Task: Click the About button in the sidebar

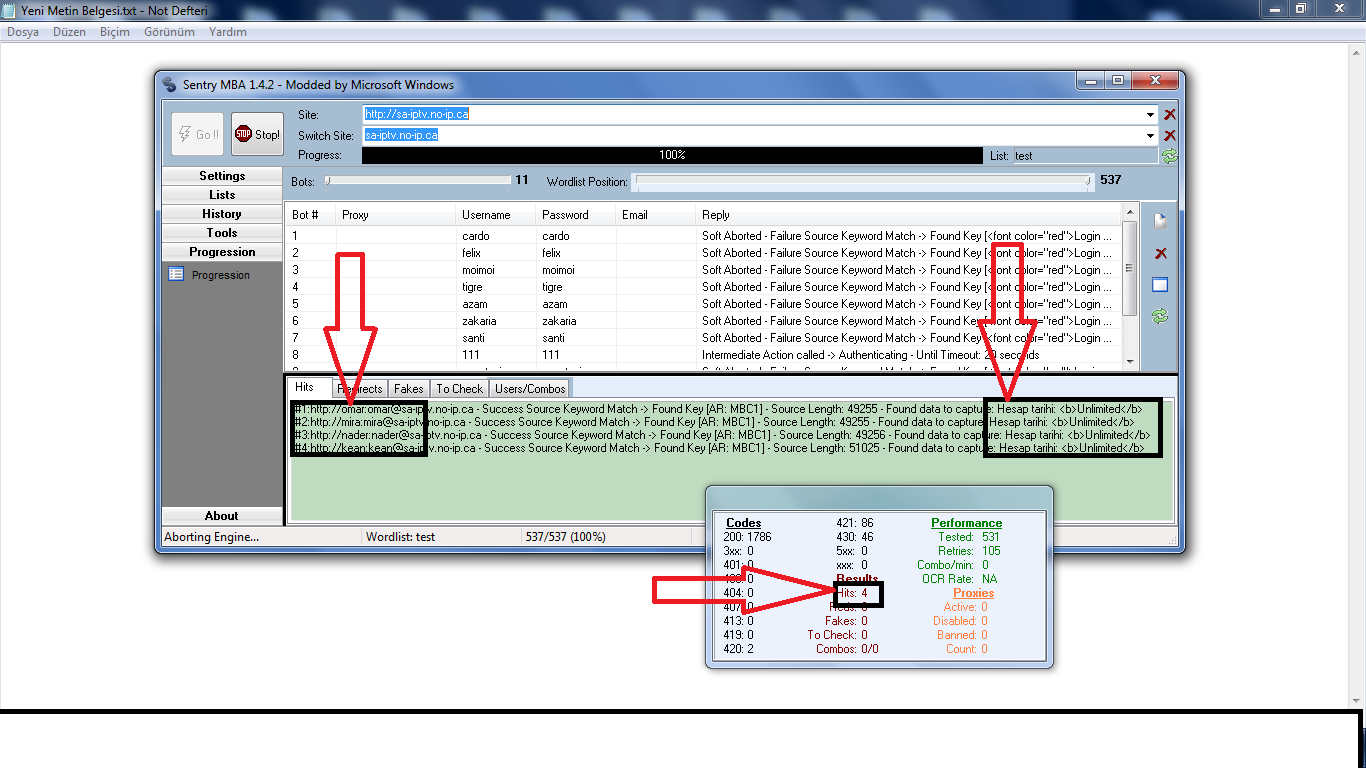Action: pyautogui.click(x=222, y=516)
